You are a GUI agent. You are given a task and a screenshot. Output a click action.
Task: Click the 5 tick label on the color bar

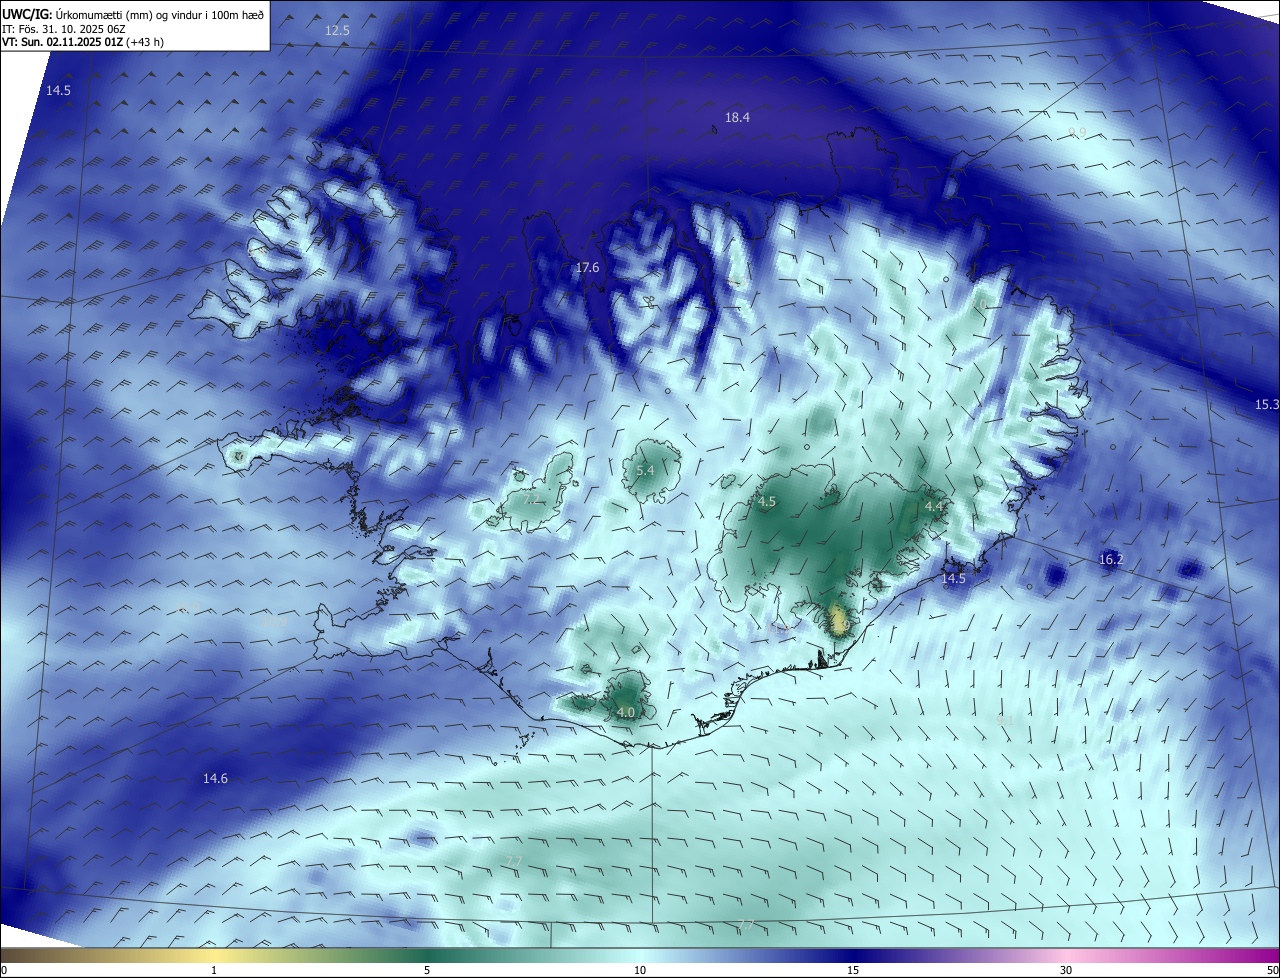(427, 971)
